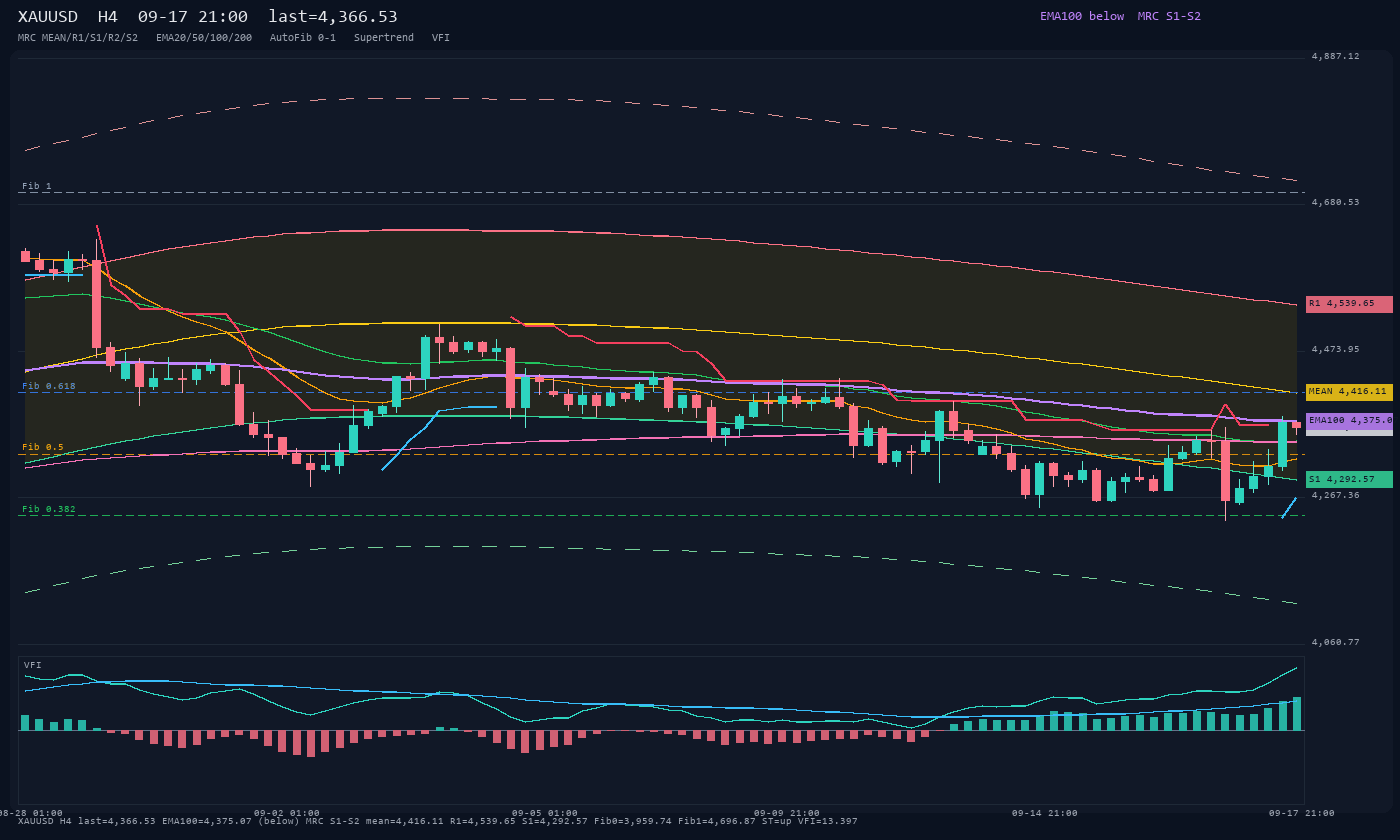Click the 09-17 21:00 timestamp in the title

(x=193, y=17)
